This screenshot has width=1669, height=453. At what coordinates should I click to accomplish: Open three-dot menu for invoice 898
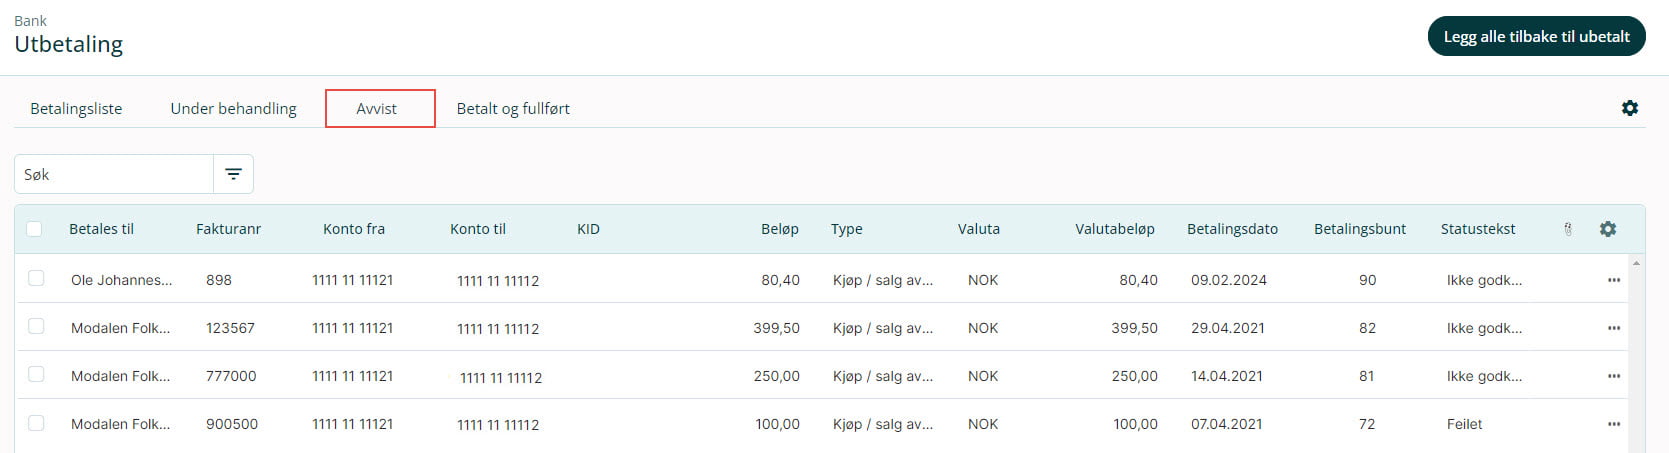click(1613, 280)
